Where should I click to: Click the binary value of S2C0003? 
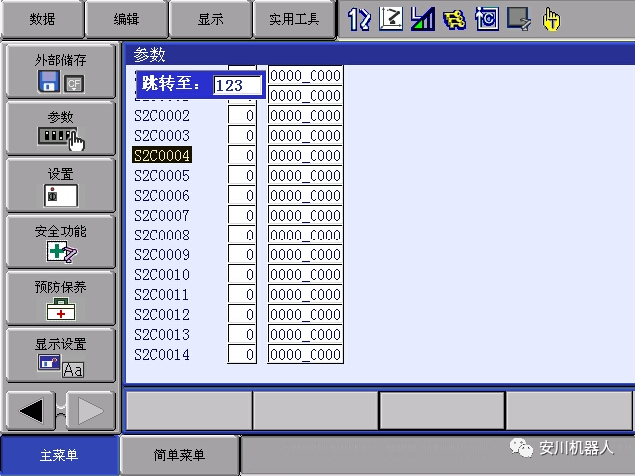[x=305, y=135]
